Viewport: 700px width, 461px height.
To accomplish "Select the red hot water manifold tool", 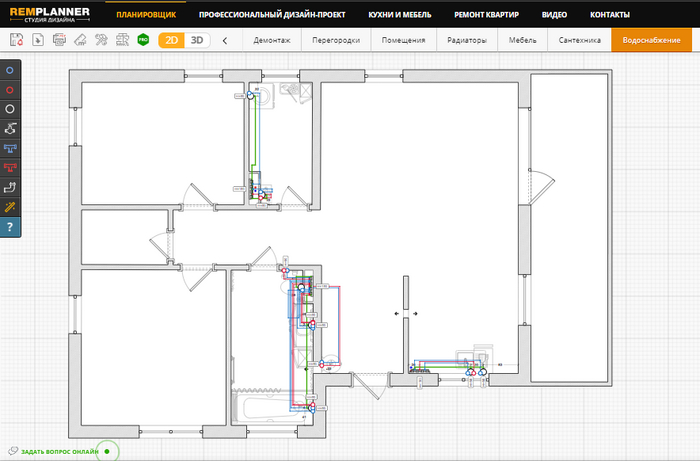I will (10, 167).
